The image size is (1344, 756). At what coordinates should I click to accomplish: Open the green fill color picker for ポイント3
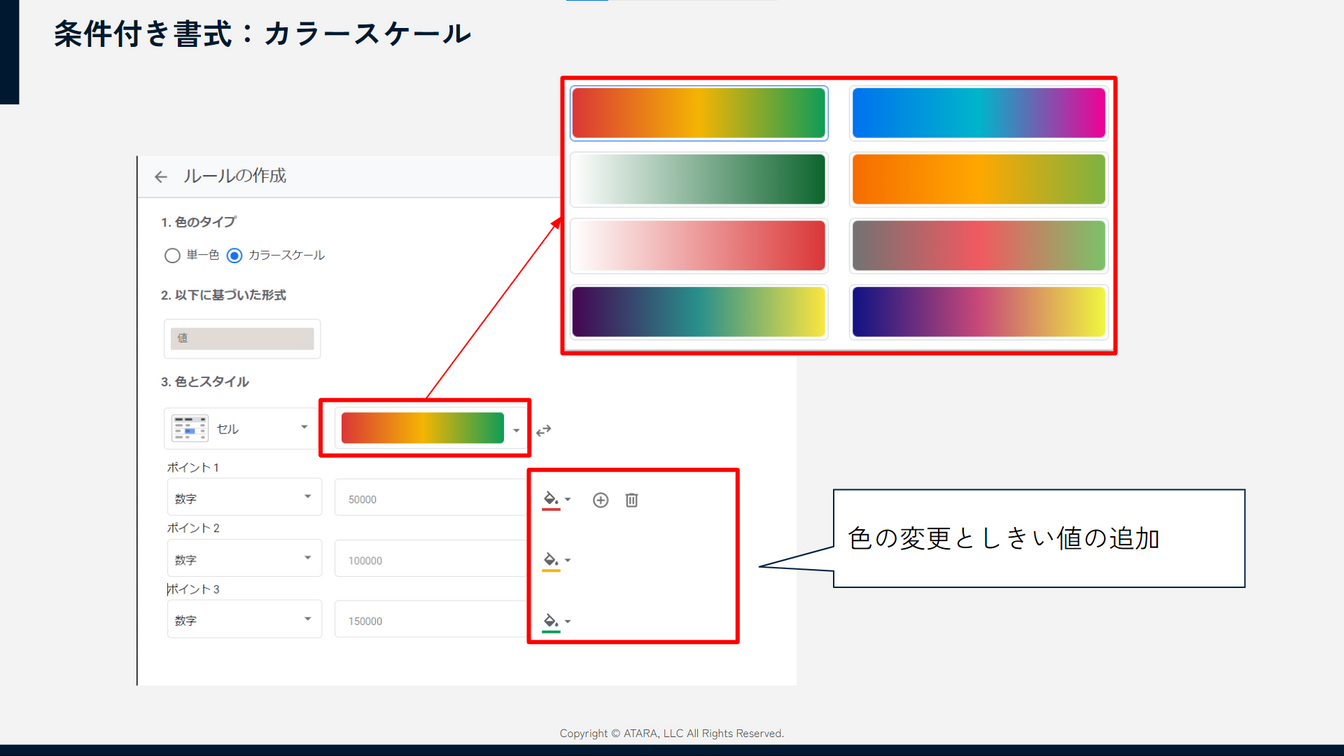tap(556, 622)
